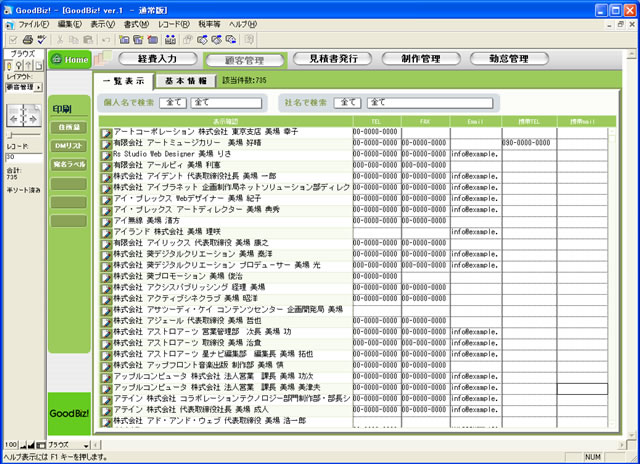Switch to Browse mode pencil icon
640x464 pixels.
tap(9, 65)
